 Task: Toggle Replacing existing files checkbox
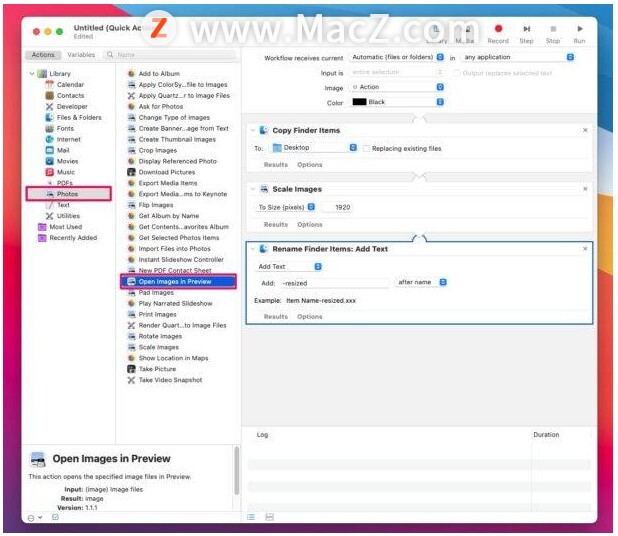[x=366, y=149]
